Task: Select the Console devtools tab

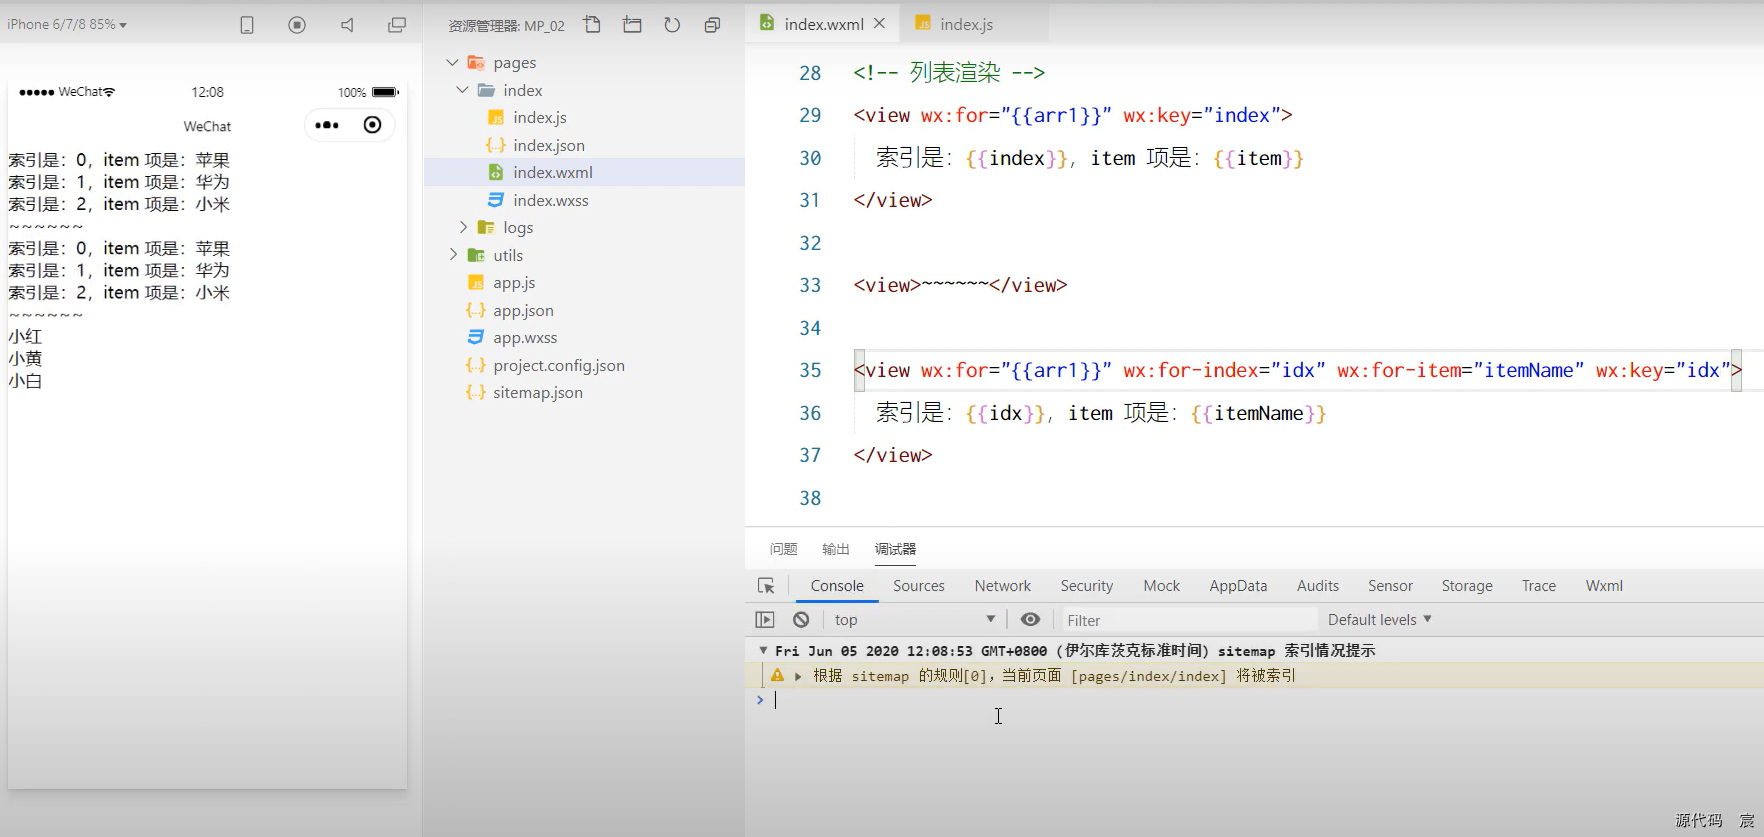Action: tap(837, 586)
